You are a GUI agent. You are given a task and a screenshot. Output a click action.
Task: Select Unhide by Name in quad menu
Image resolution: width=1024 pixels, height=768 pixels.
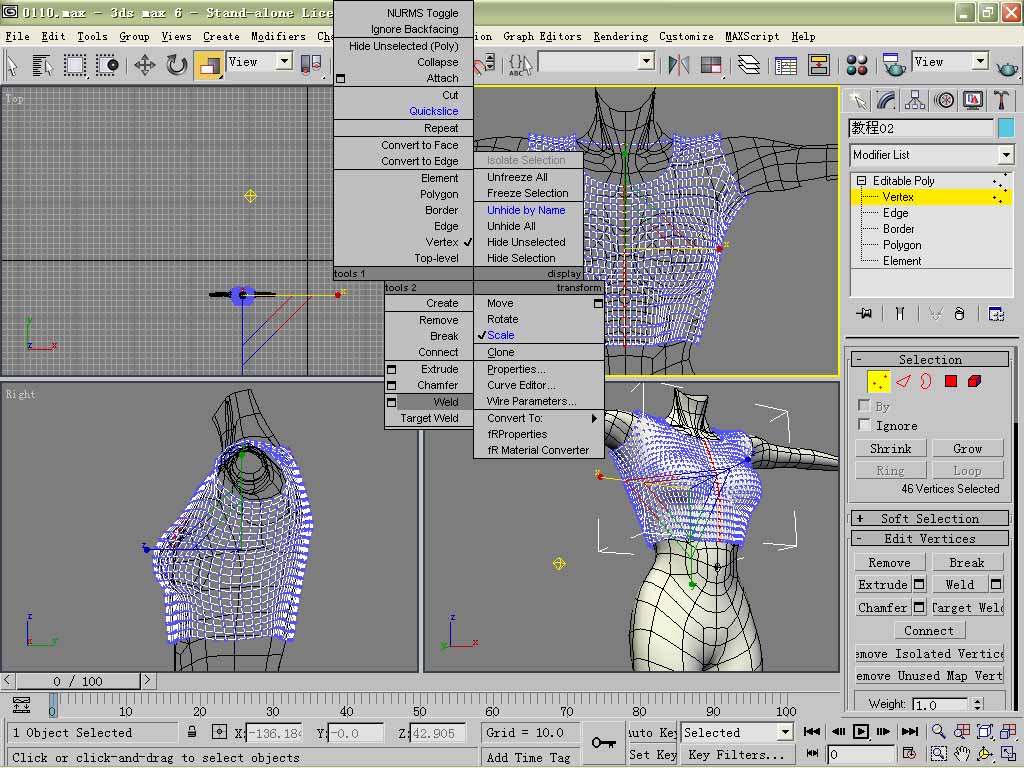click(526, 210)
